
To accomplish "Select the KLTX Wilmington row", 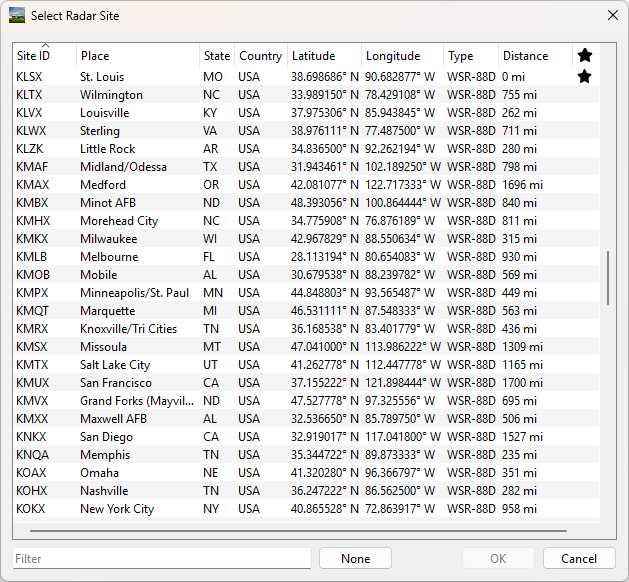I will tap(306, 95).
